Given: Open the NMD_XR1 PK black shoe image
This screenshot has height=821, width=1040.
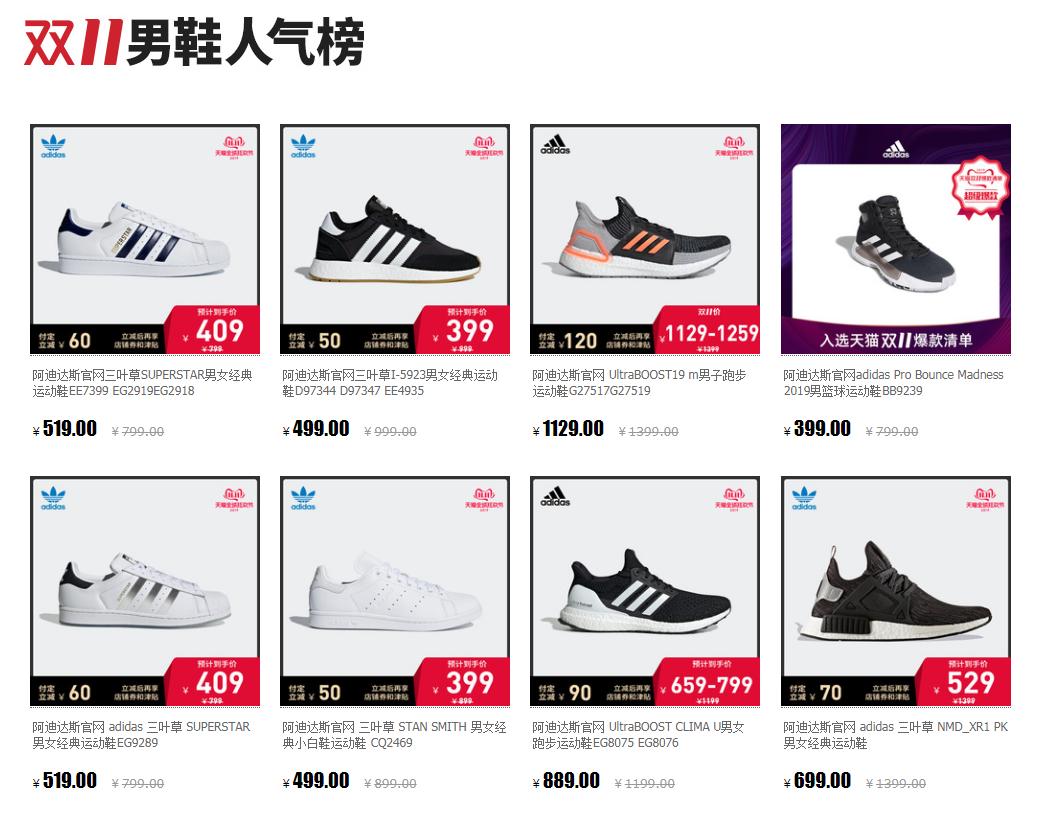Looking at the screenshot, I should (x=895, y=591).
